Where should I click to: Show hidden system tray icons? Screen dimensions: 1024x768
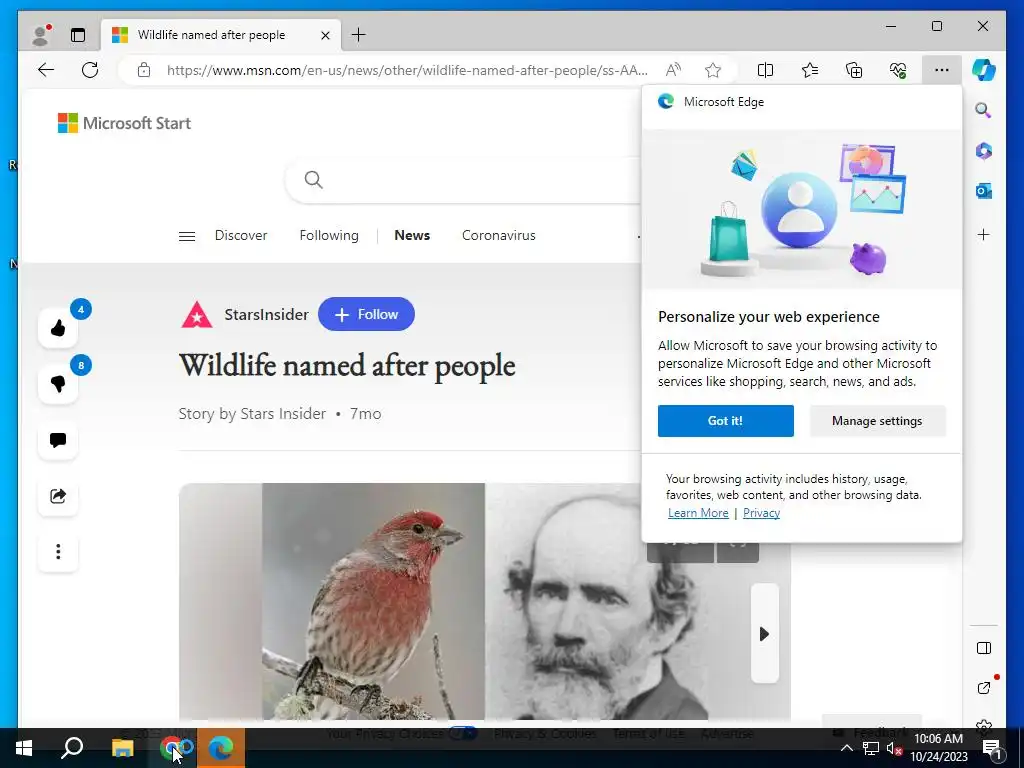846,748
